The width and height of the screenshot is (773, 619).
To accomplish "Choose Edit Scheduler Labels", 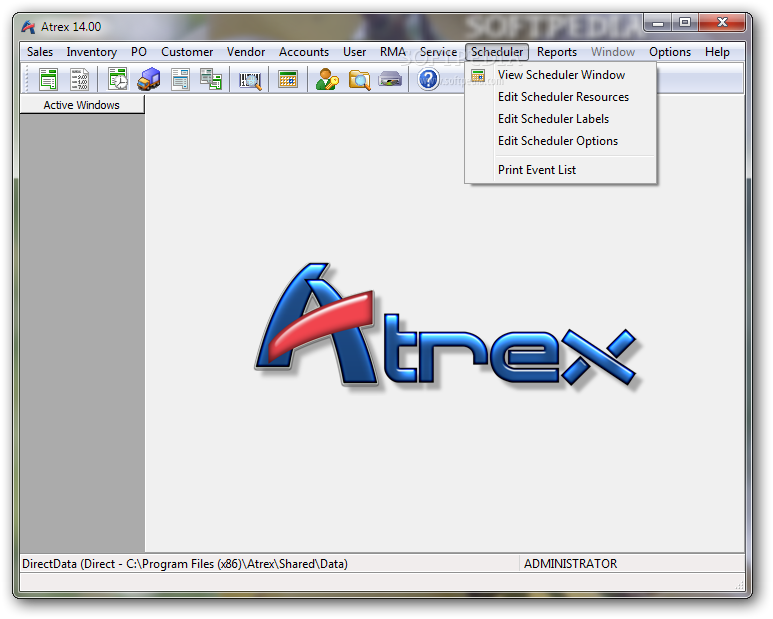I will coord(561,119).
